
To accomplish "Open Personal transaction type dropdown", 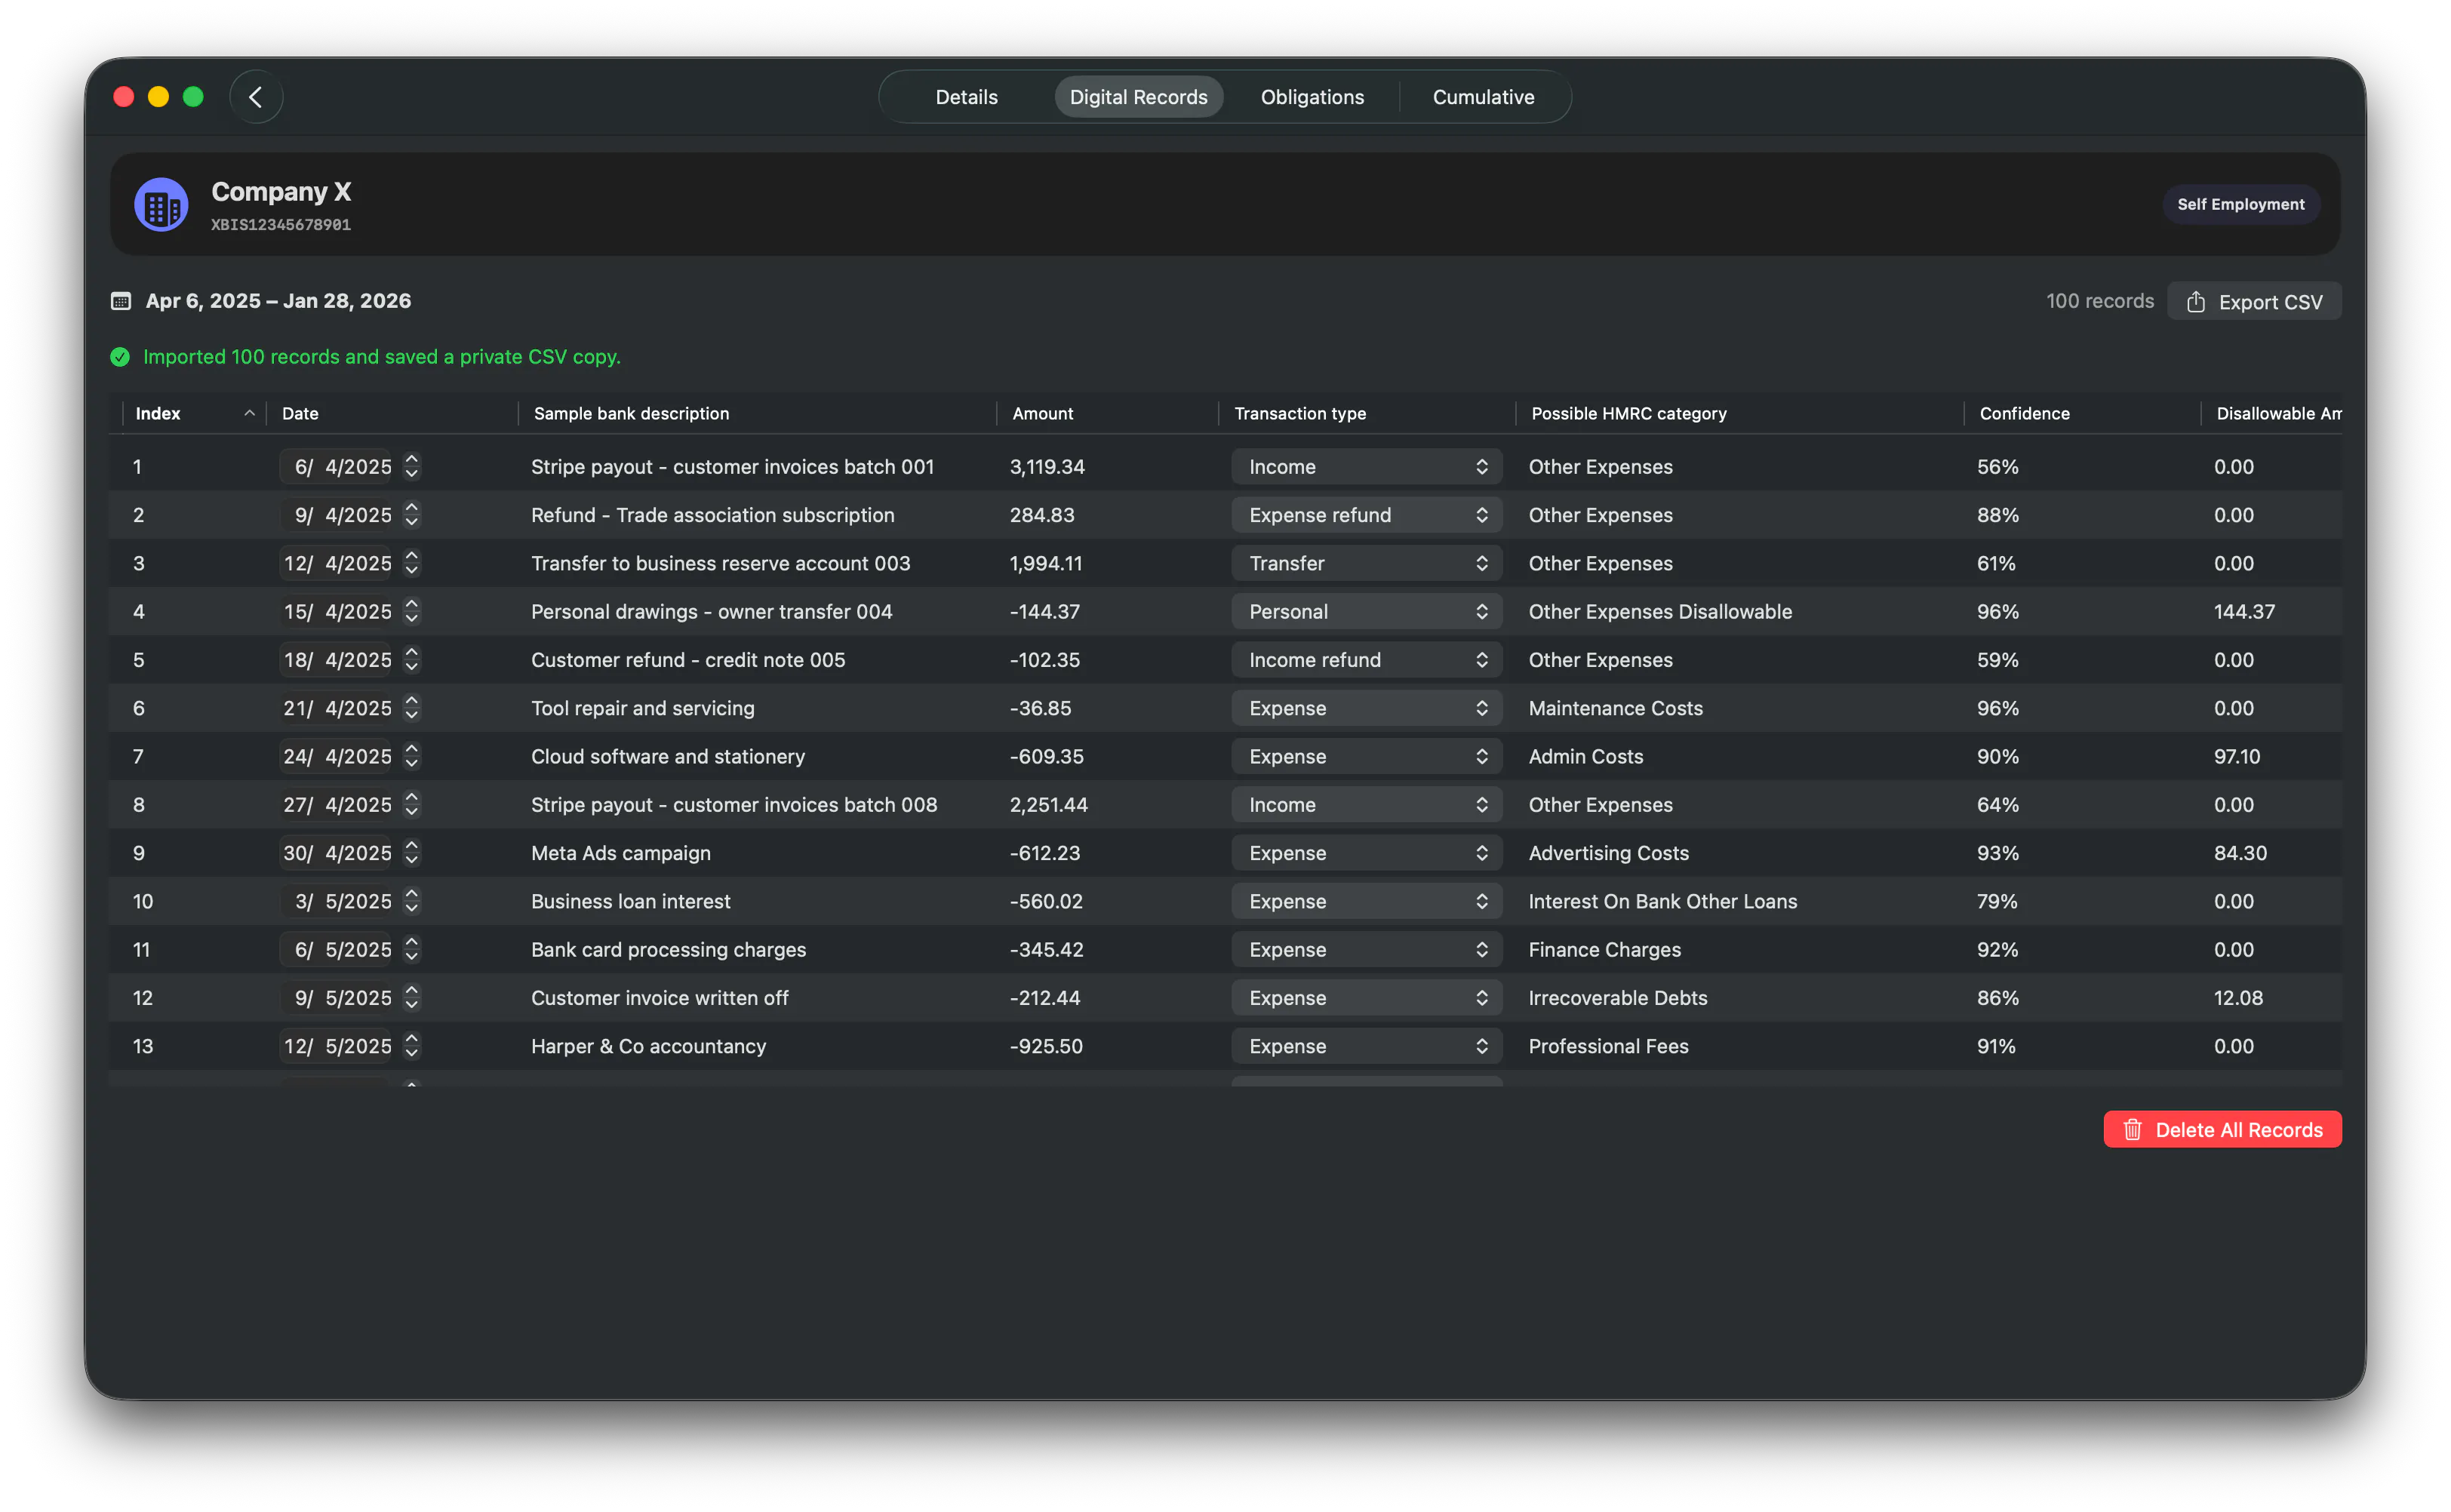I will pyautogui.click(x=1366, y=612).
